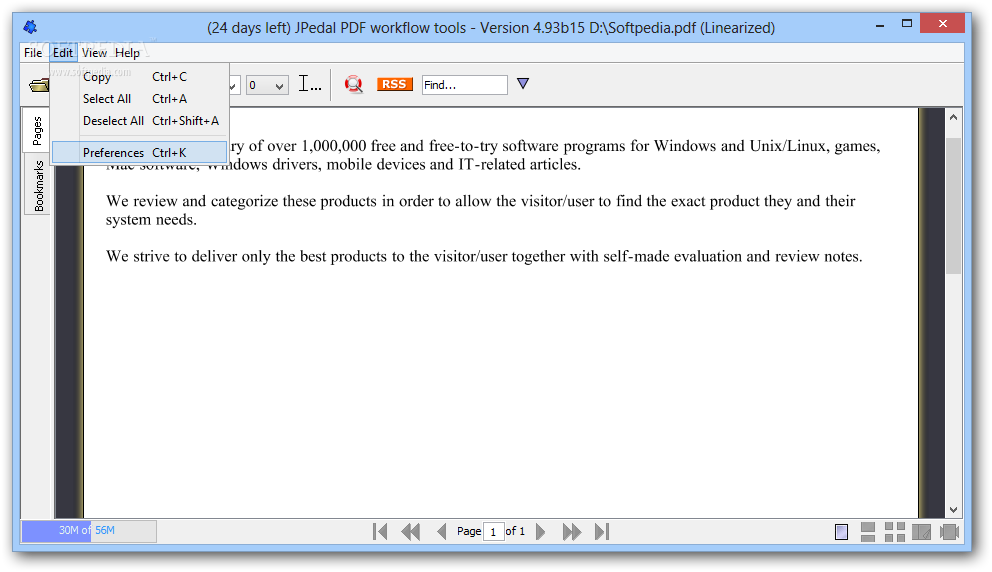
Task: Click the open folder toolbar icon
Action: 39,85
